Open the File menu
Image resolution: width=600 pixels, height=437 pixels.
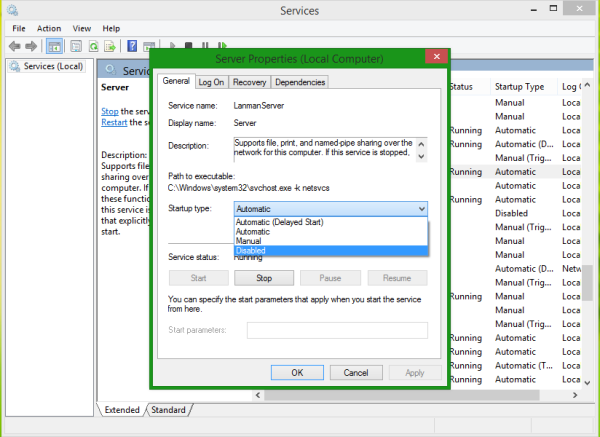click(x=19, y=28)
